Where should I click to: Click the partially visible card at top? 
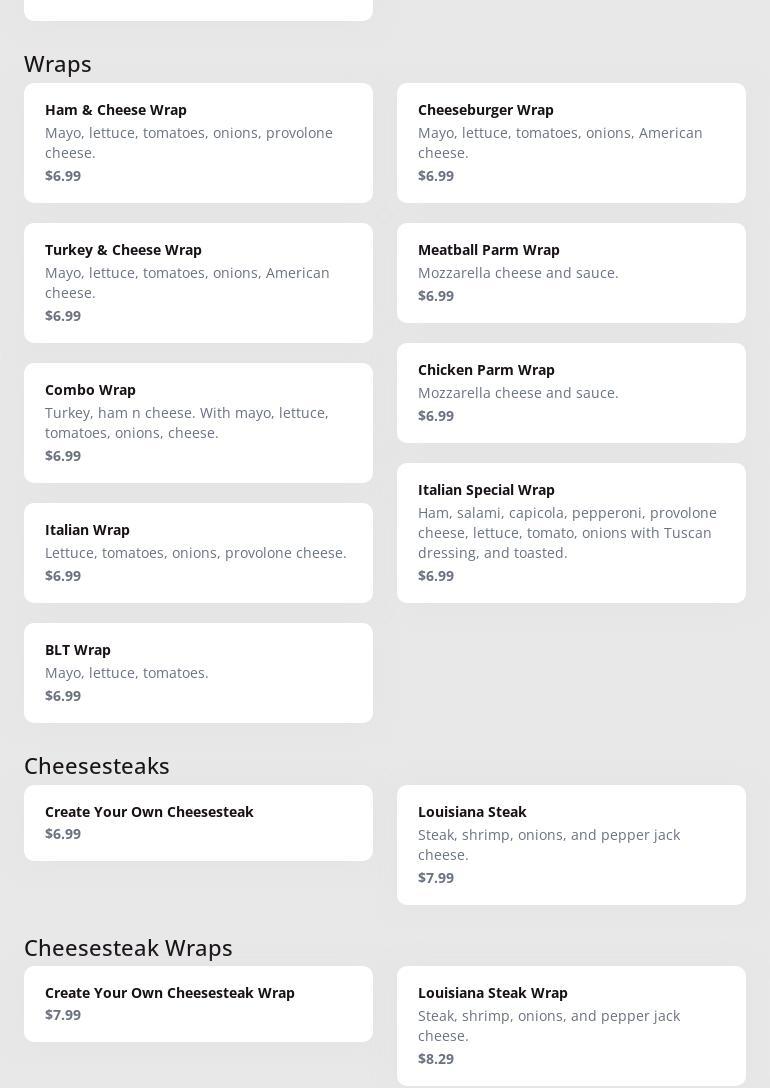point(198,8)
